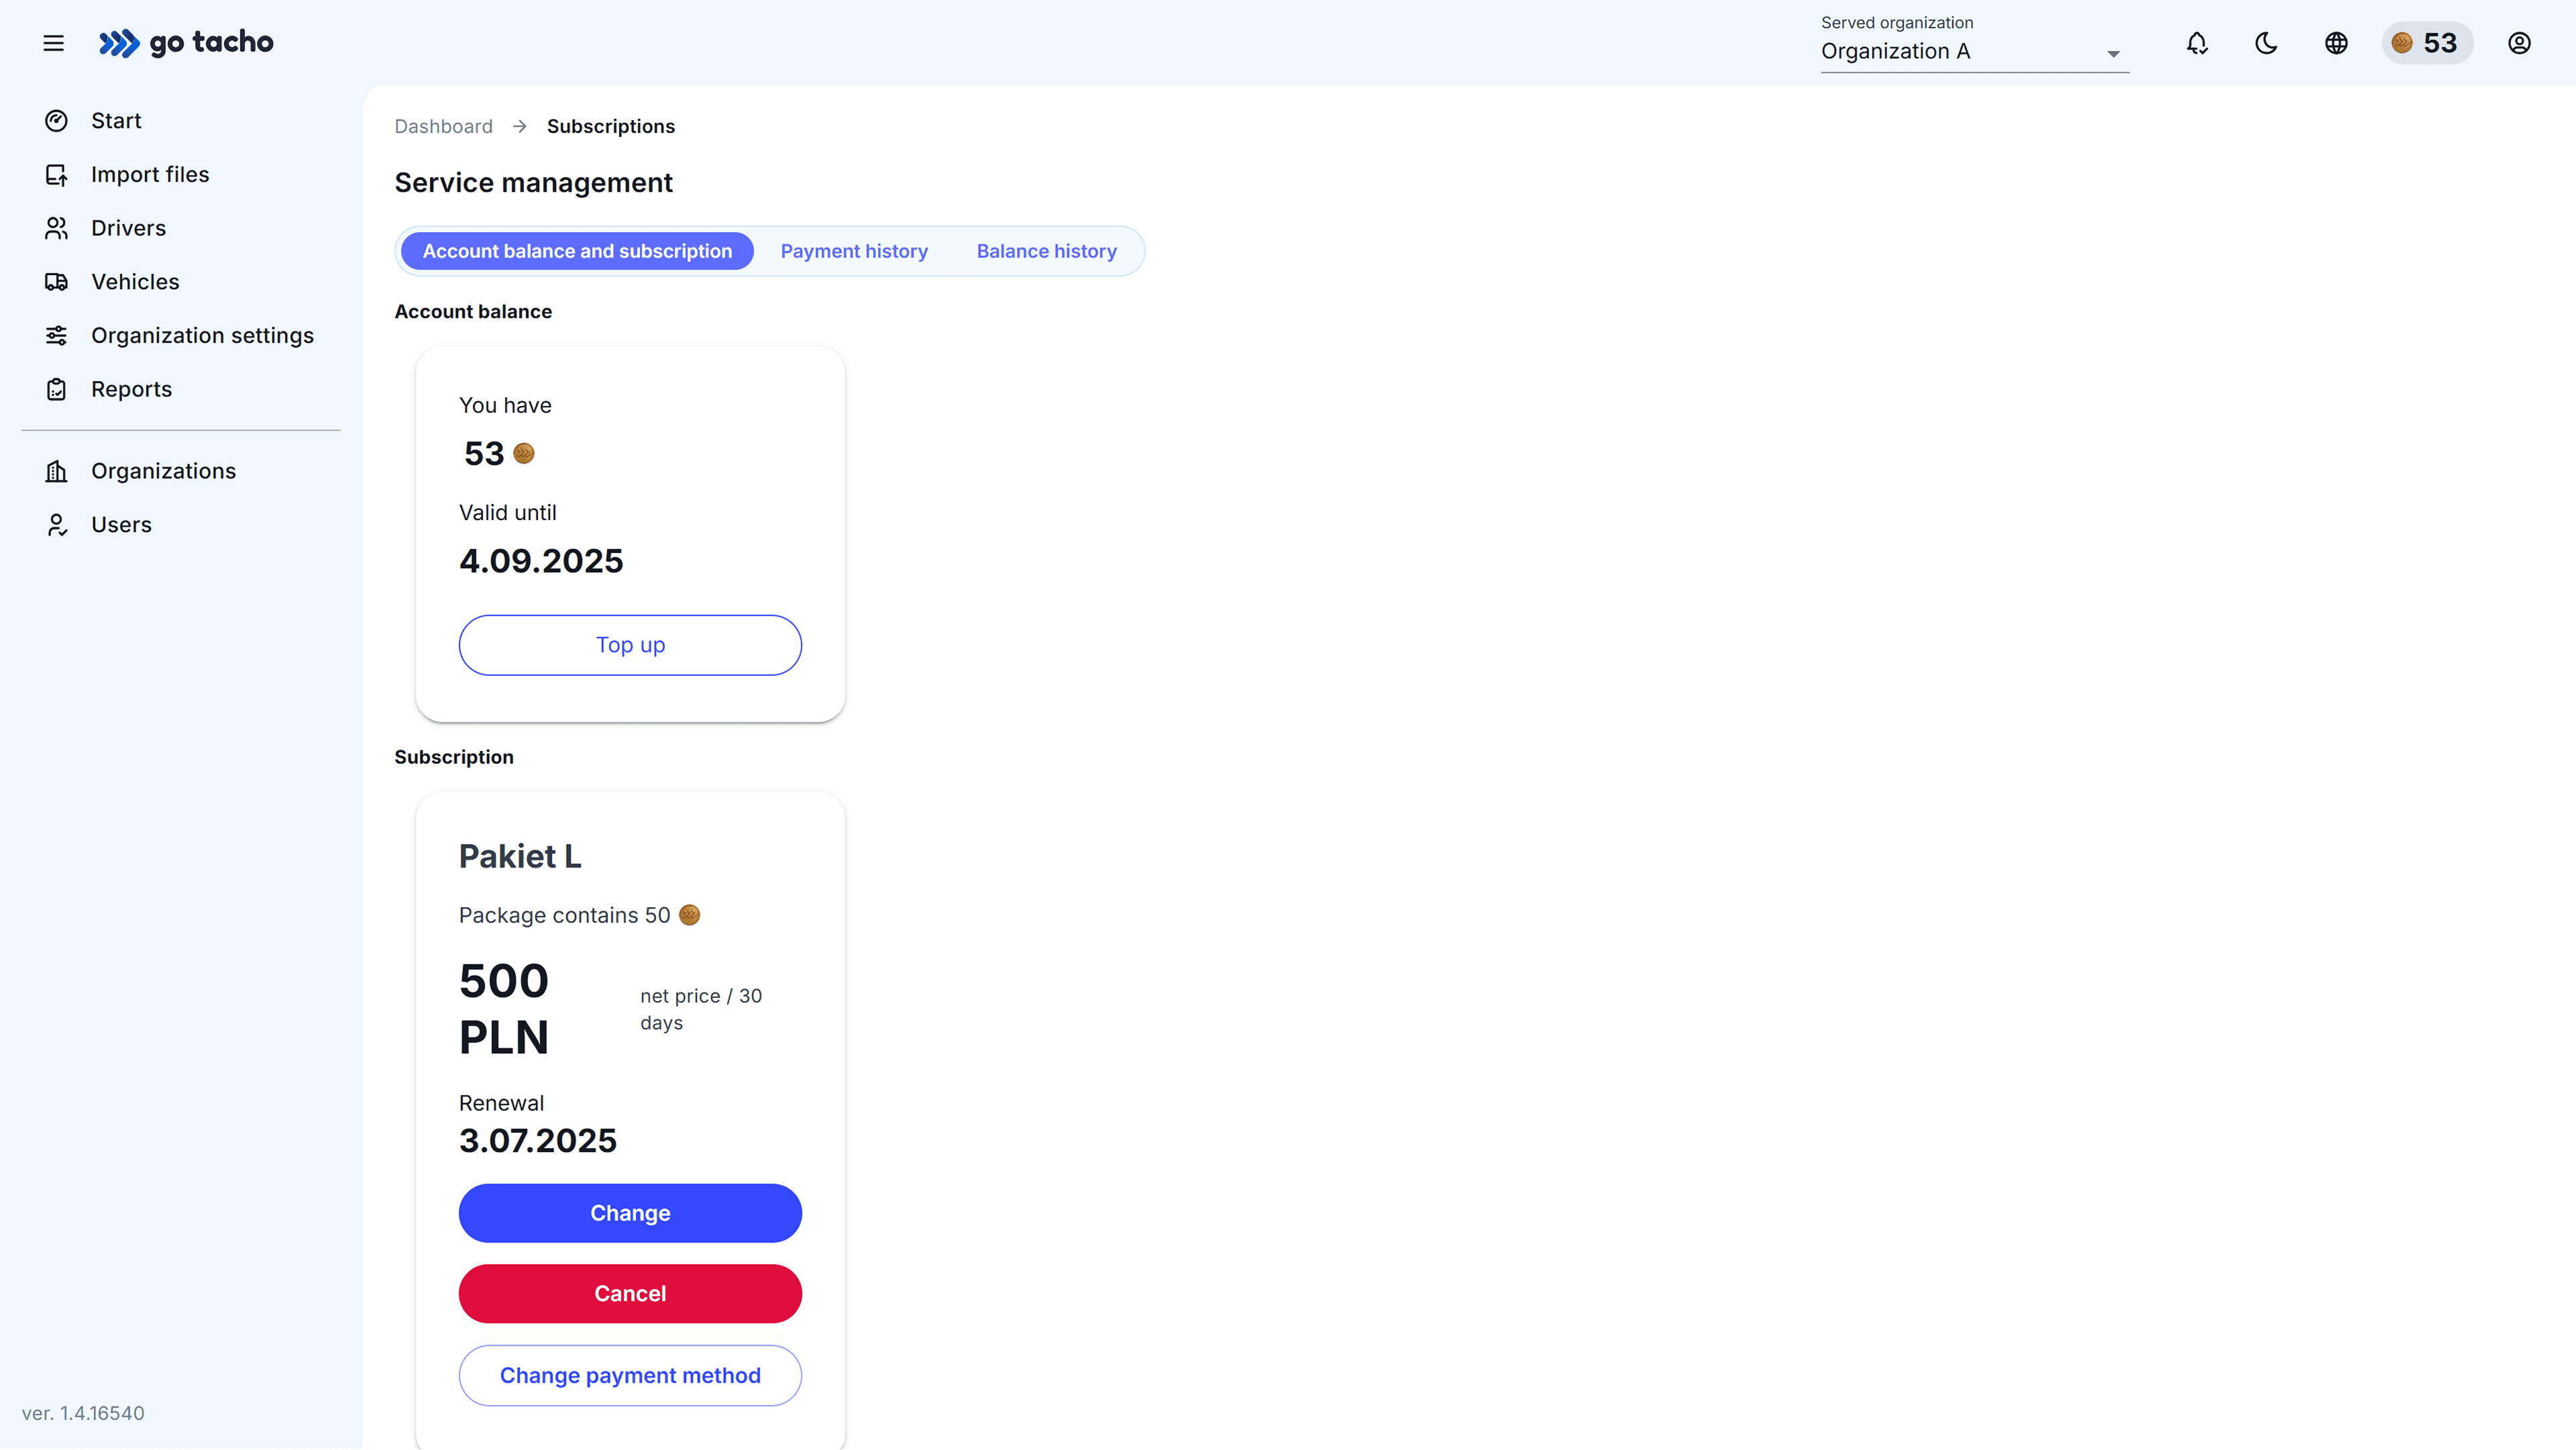Toggle the hamburger navigation menu
Viewport: 2576px width, 1450px height.
coord(54,43)
